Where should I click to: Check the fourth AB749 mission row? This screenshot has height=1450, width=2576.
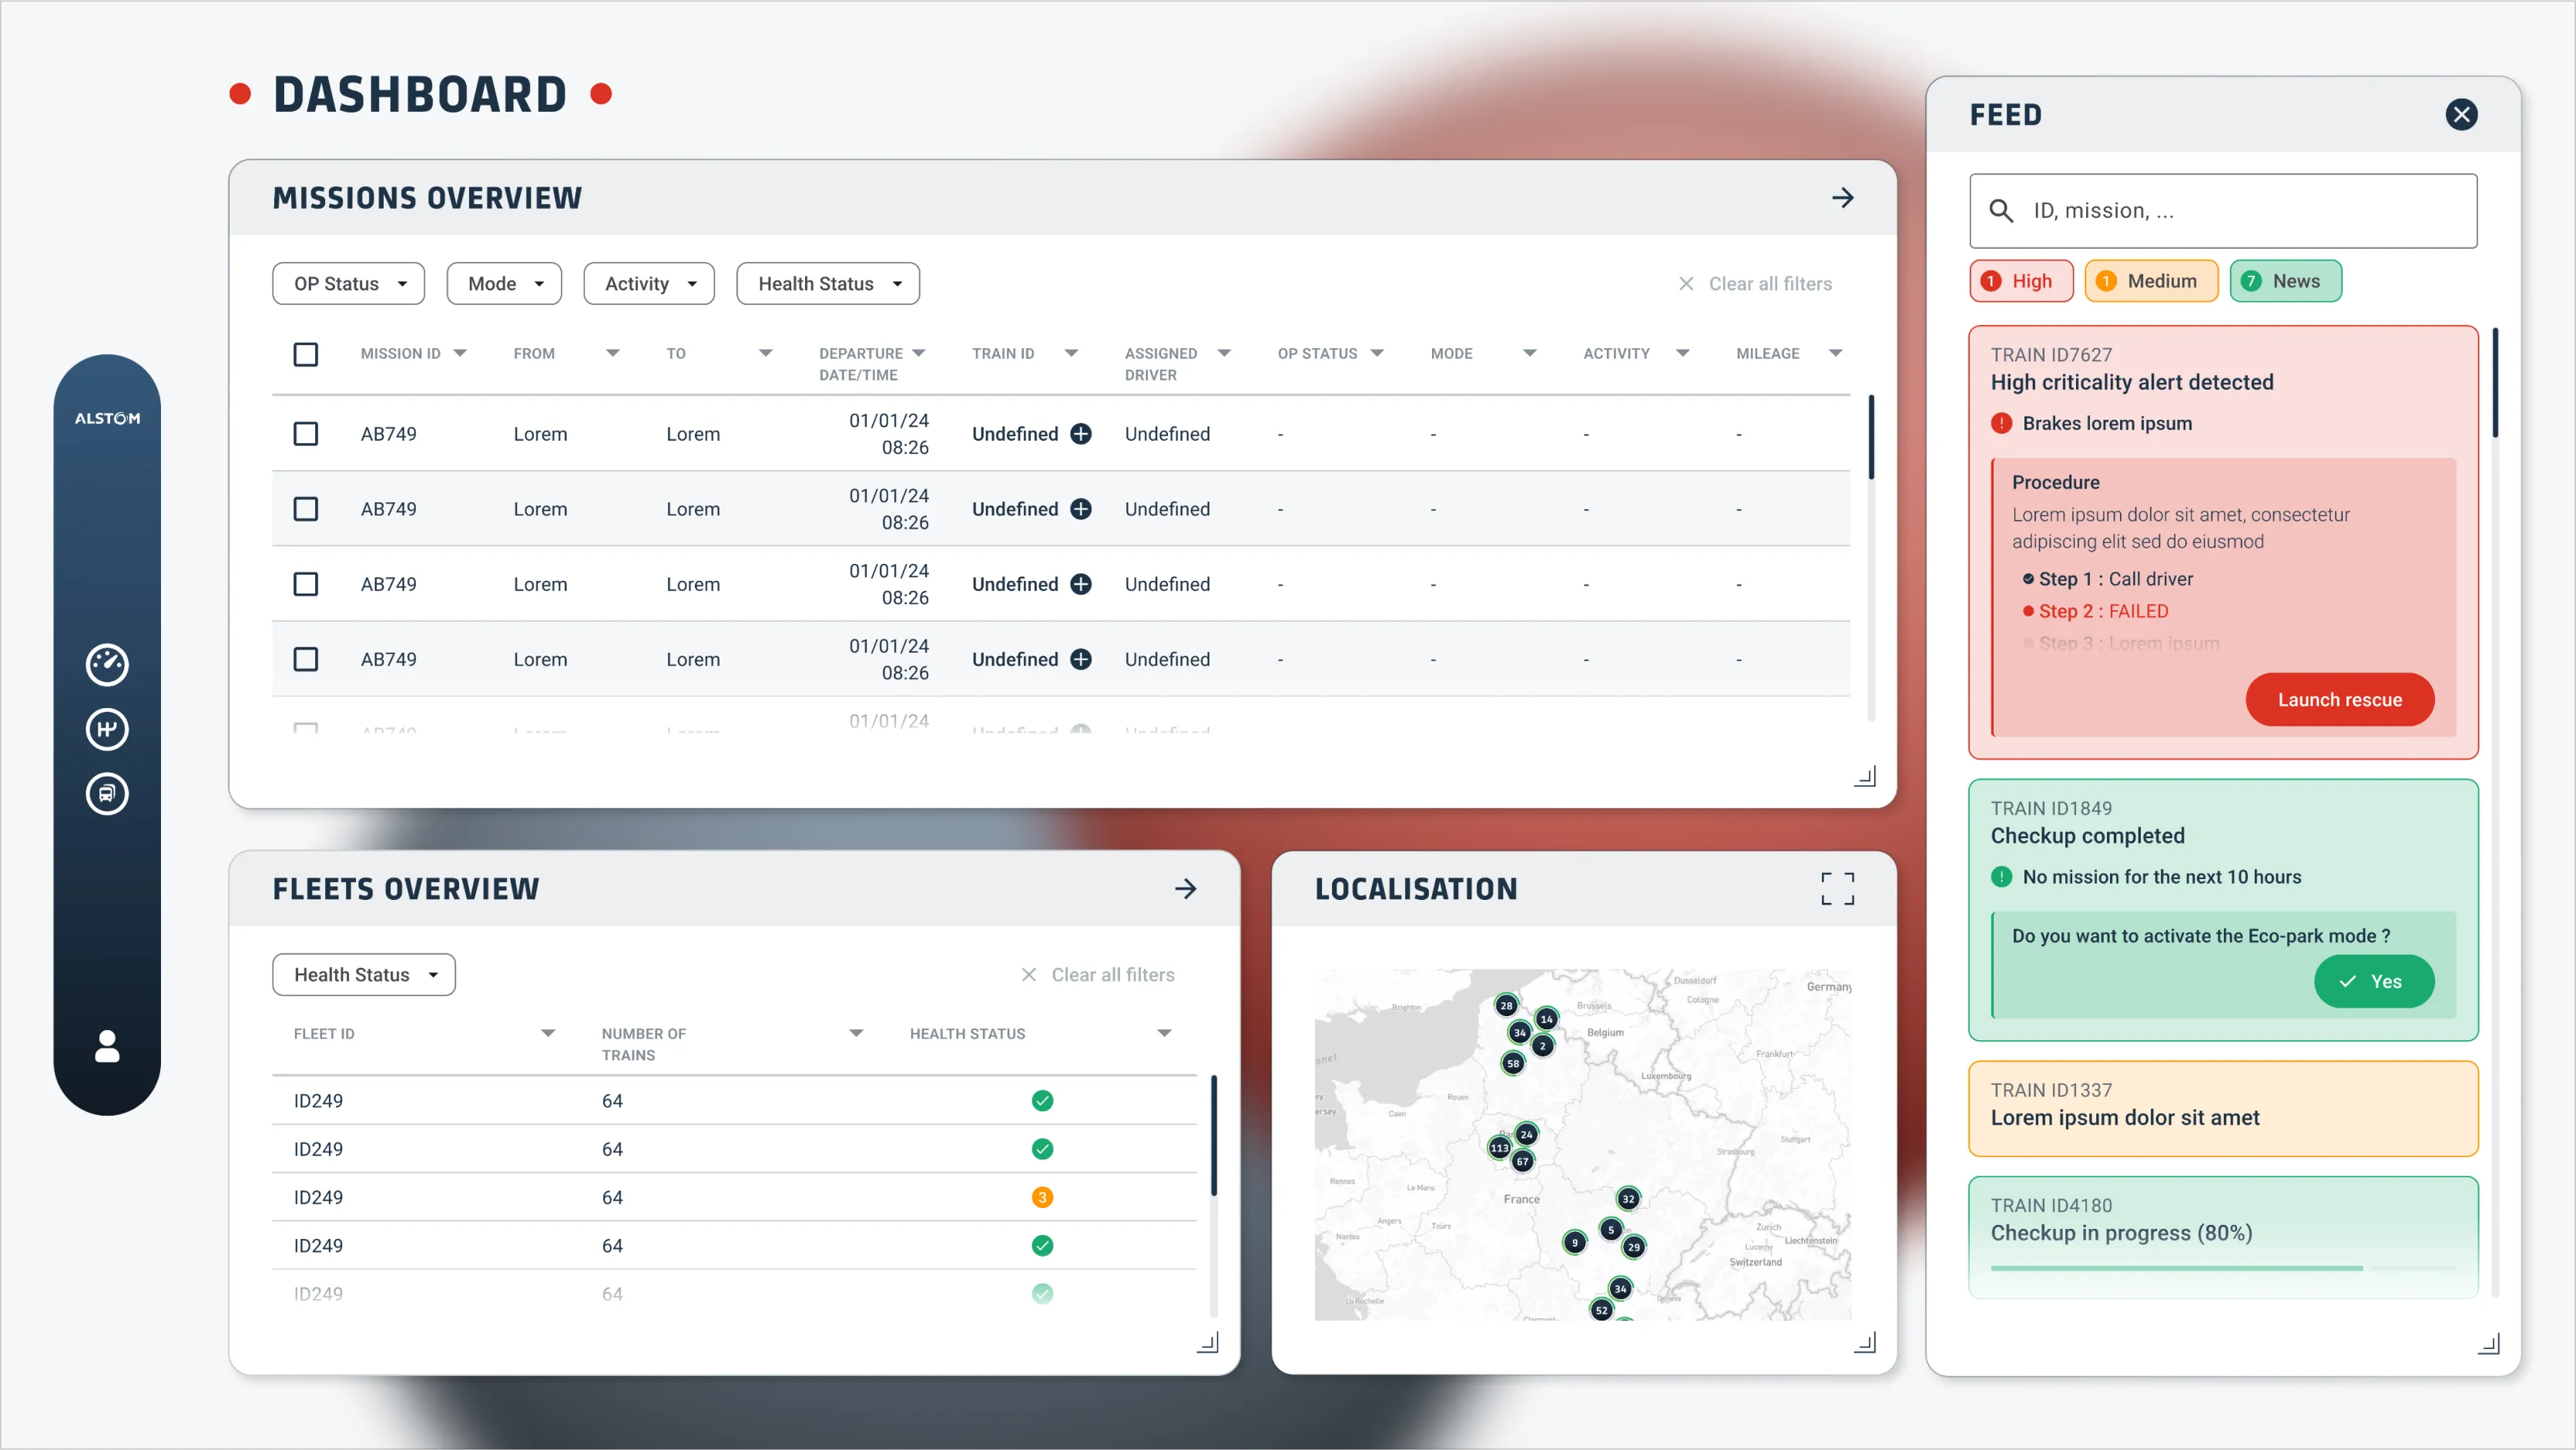point(306,659)
